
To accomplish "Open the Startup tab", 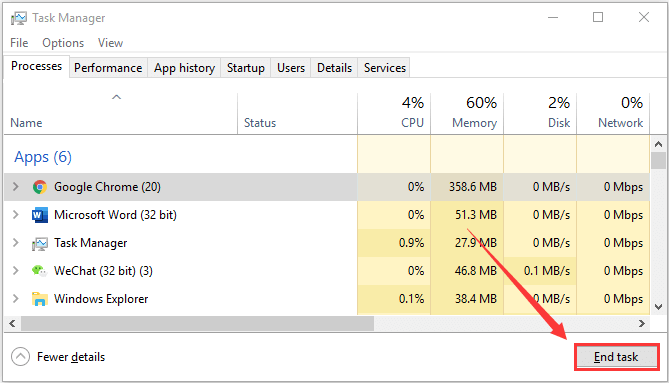I will (x=246, y=68).
